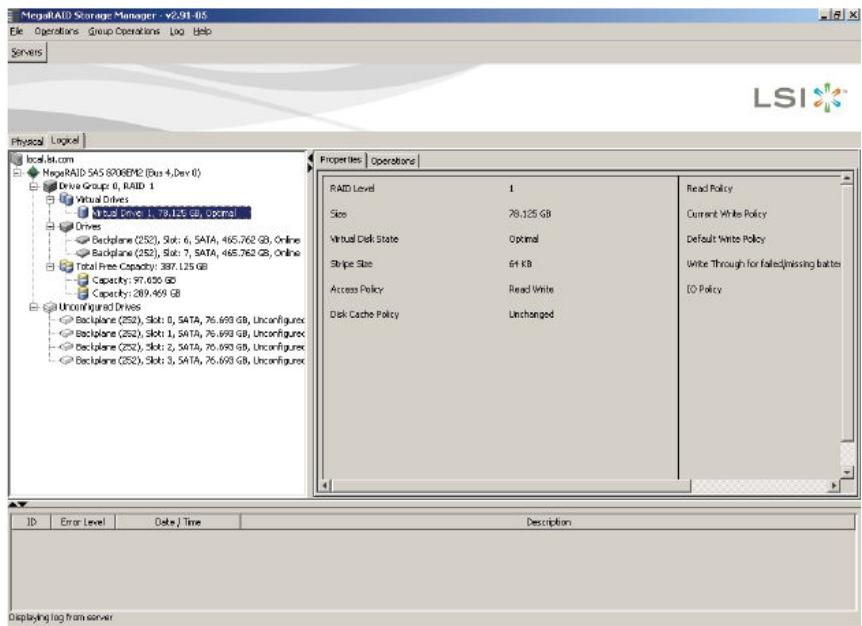Collapse the Virtual Drives node
This screenshot has width=862, height=626.
pos(51,200)
